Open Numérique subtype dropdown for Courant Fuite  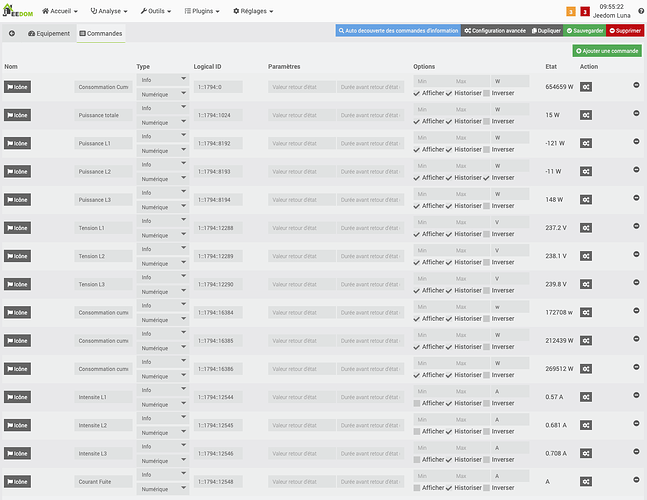(x=163, y=489)
